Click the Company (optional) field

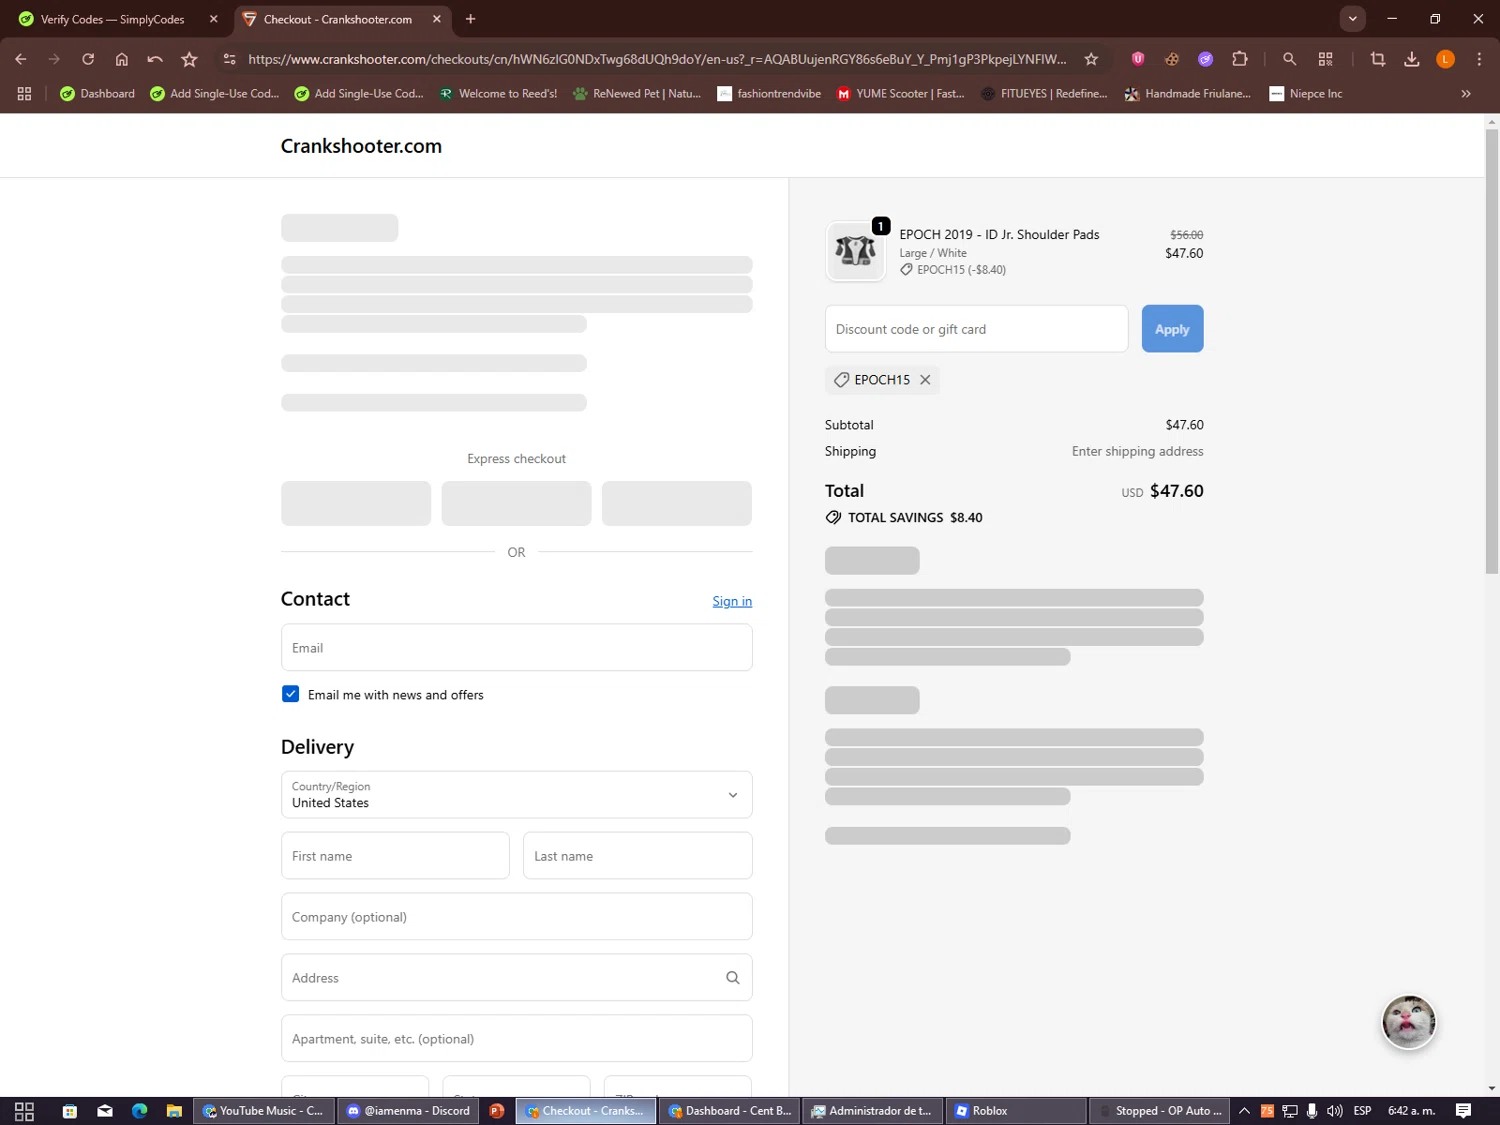coord(517,917)
